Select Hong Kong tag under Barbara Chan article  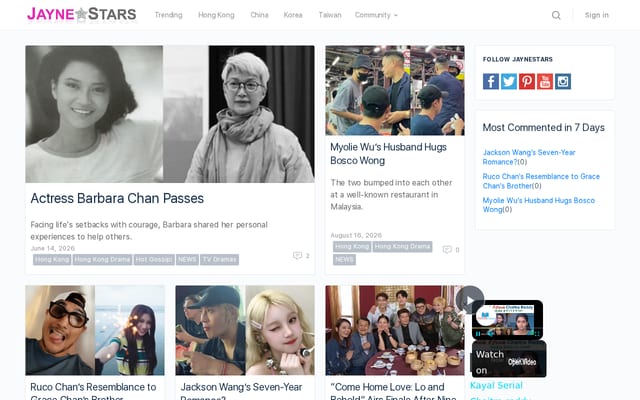[x=52, y=260]
